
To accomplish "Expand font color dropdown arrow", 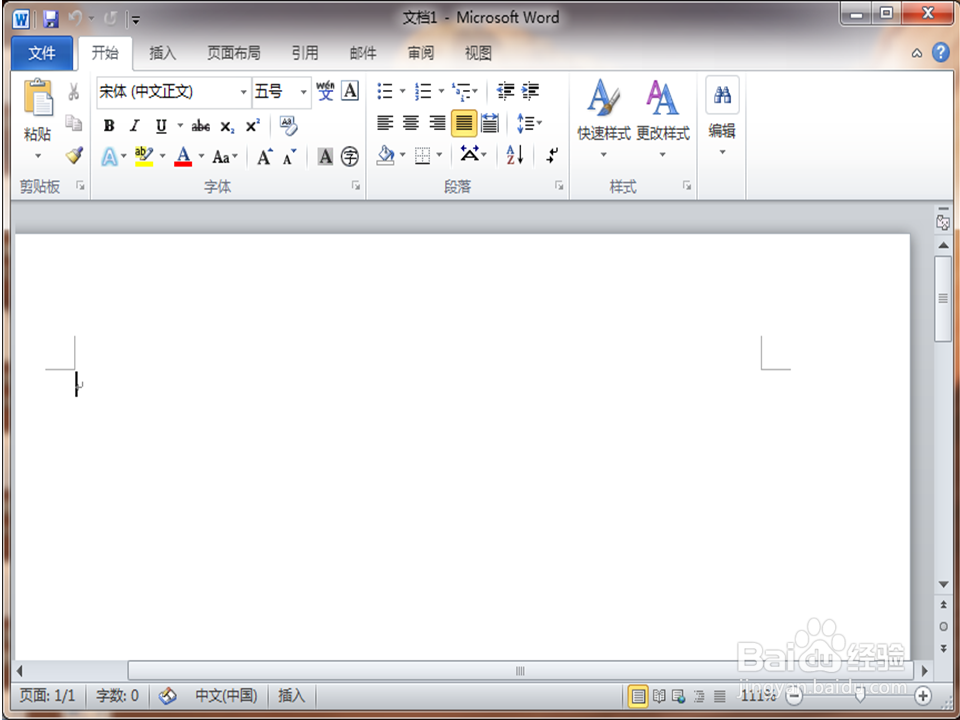I will tap(201, 157).
